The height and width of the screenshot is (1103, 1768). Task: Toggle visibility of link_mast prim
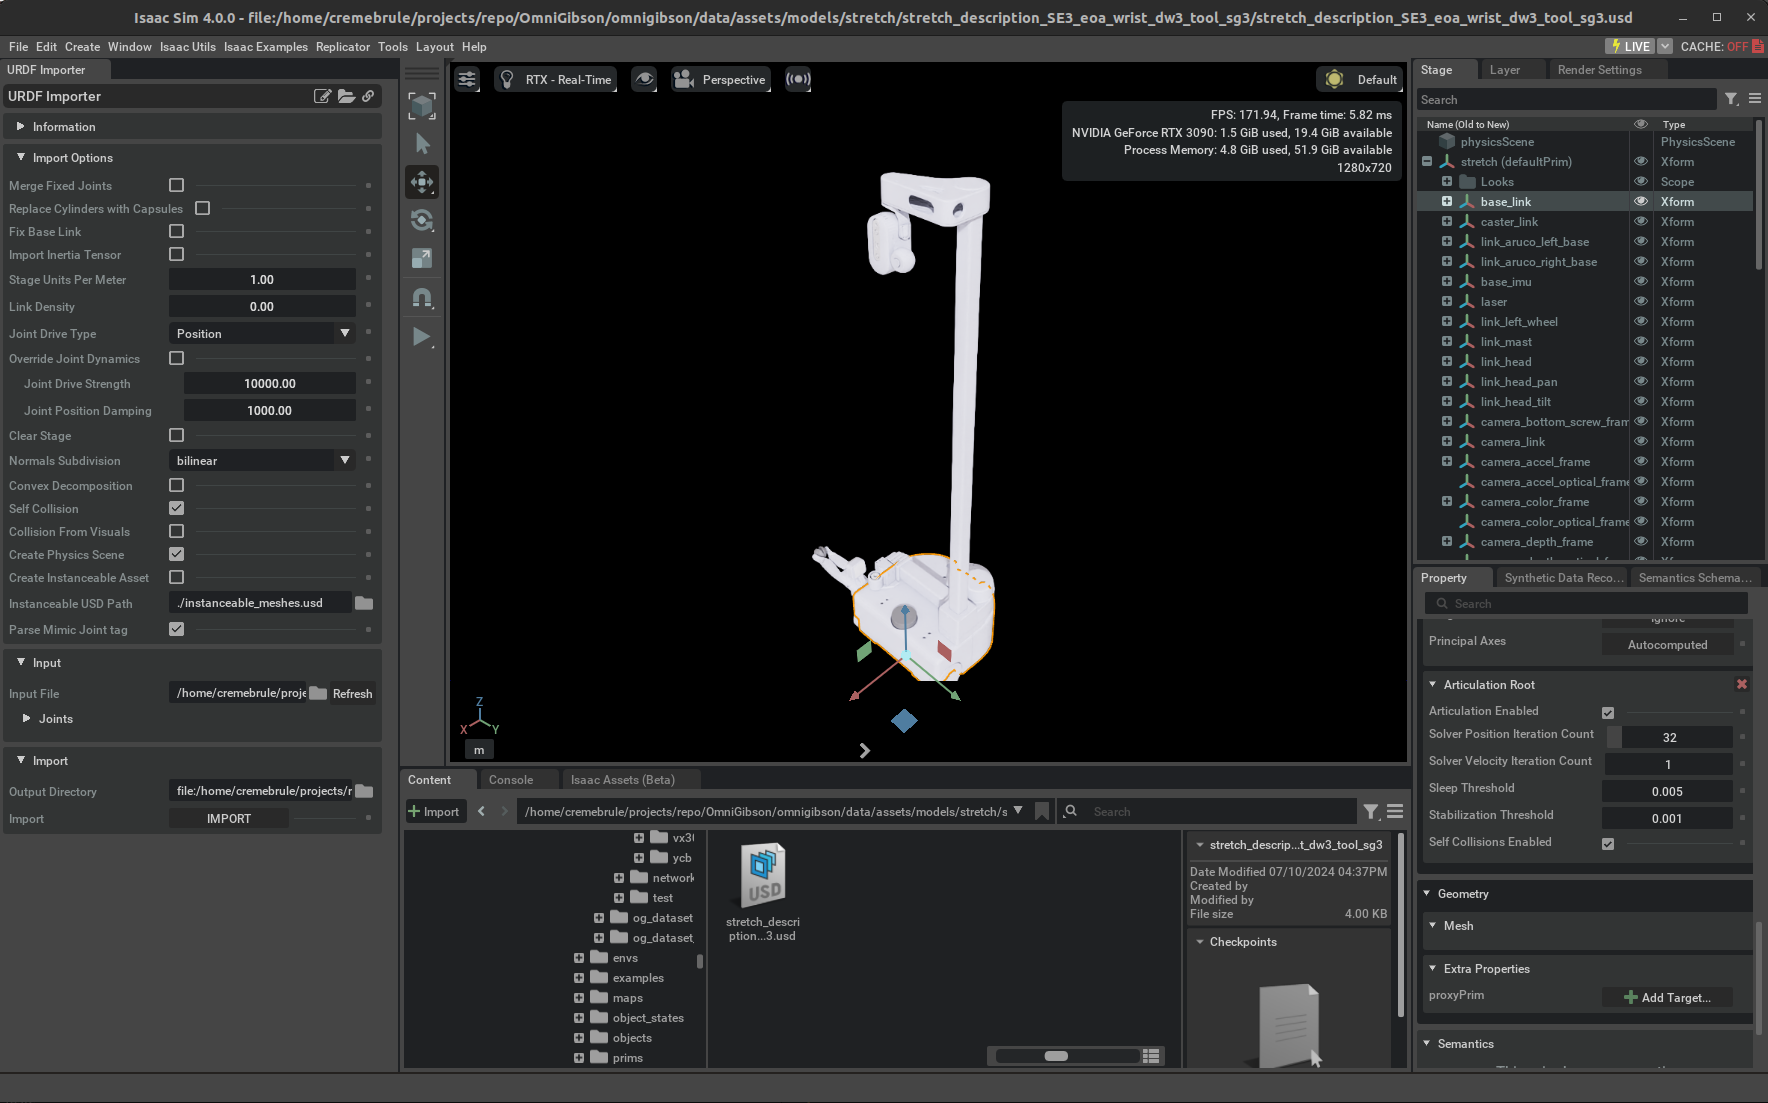(x=1640, y=342)
